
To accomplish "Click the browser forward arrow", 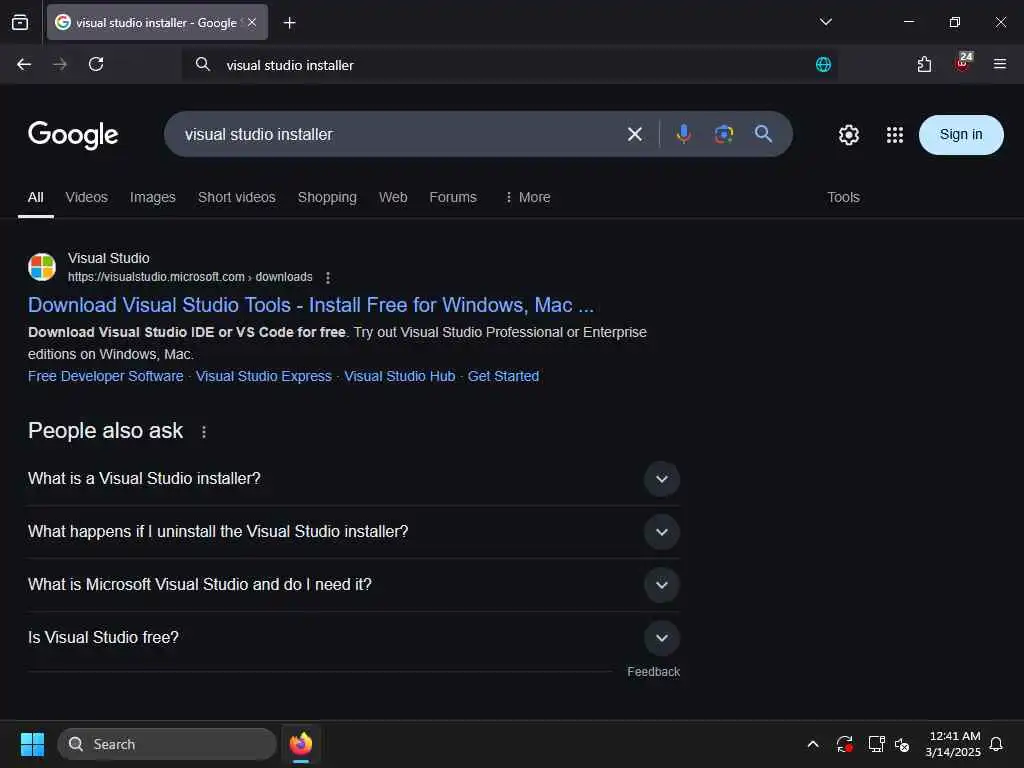I will pyautogui.click(x=59, y=64).
